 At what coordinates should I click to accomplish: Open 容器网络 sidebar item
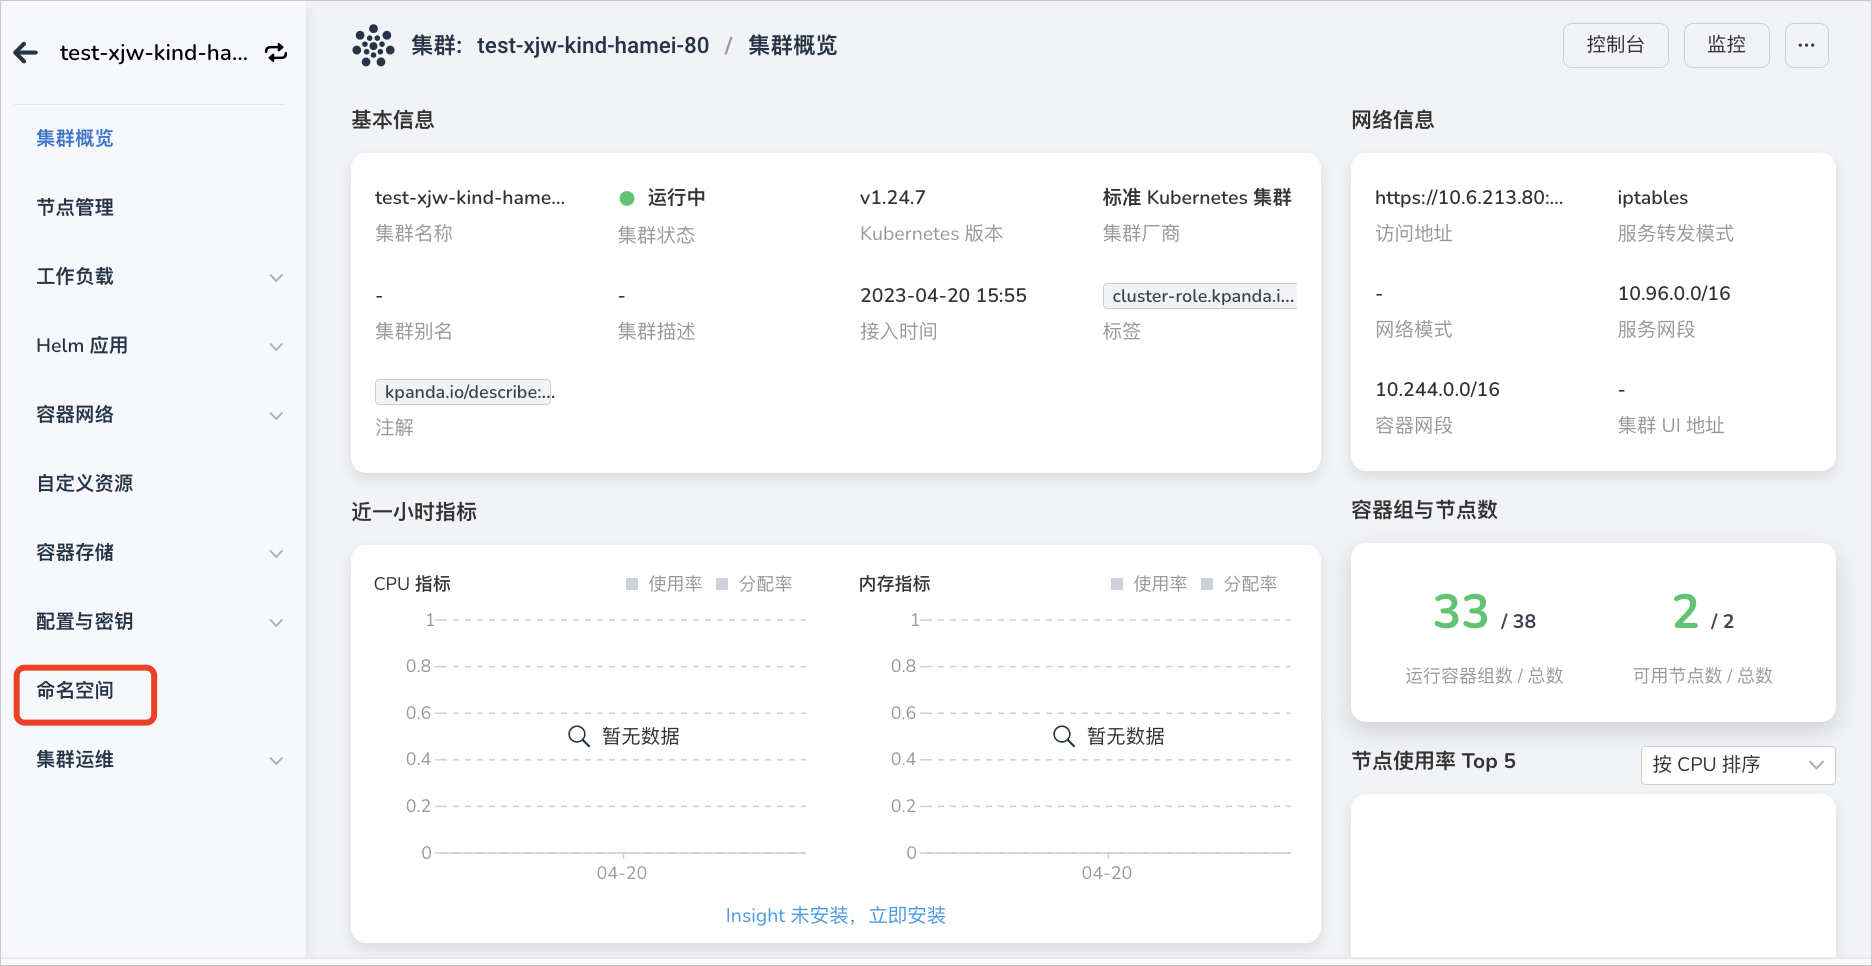tap(75, 414)
